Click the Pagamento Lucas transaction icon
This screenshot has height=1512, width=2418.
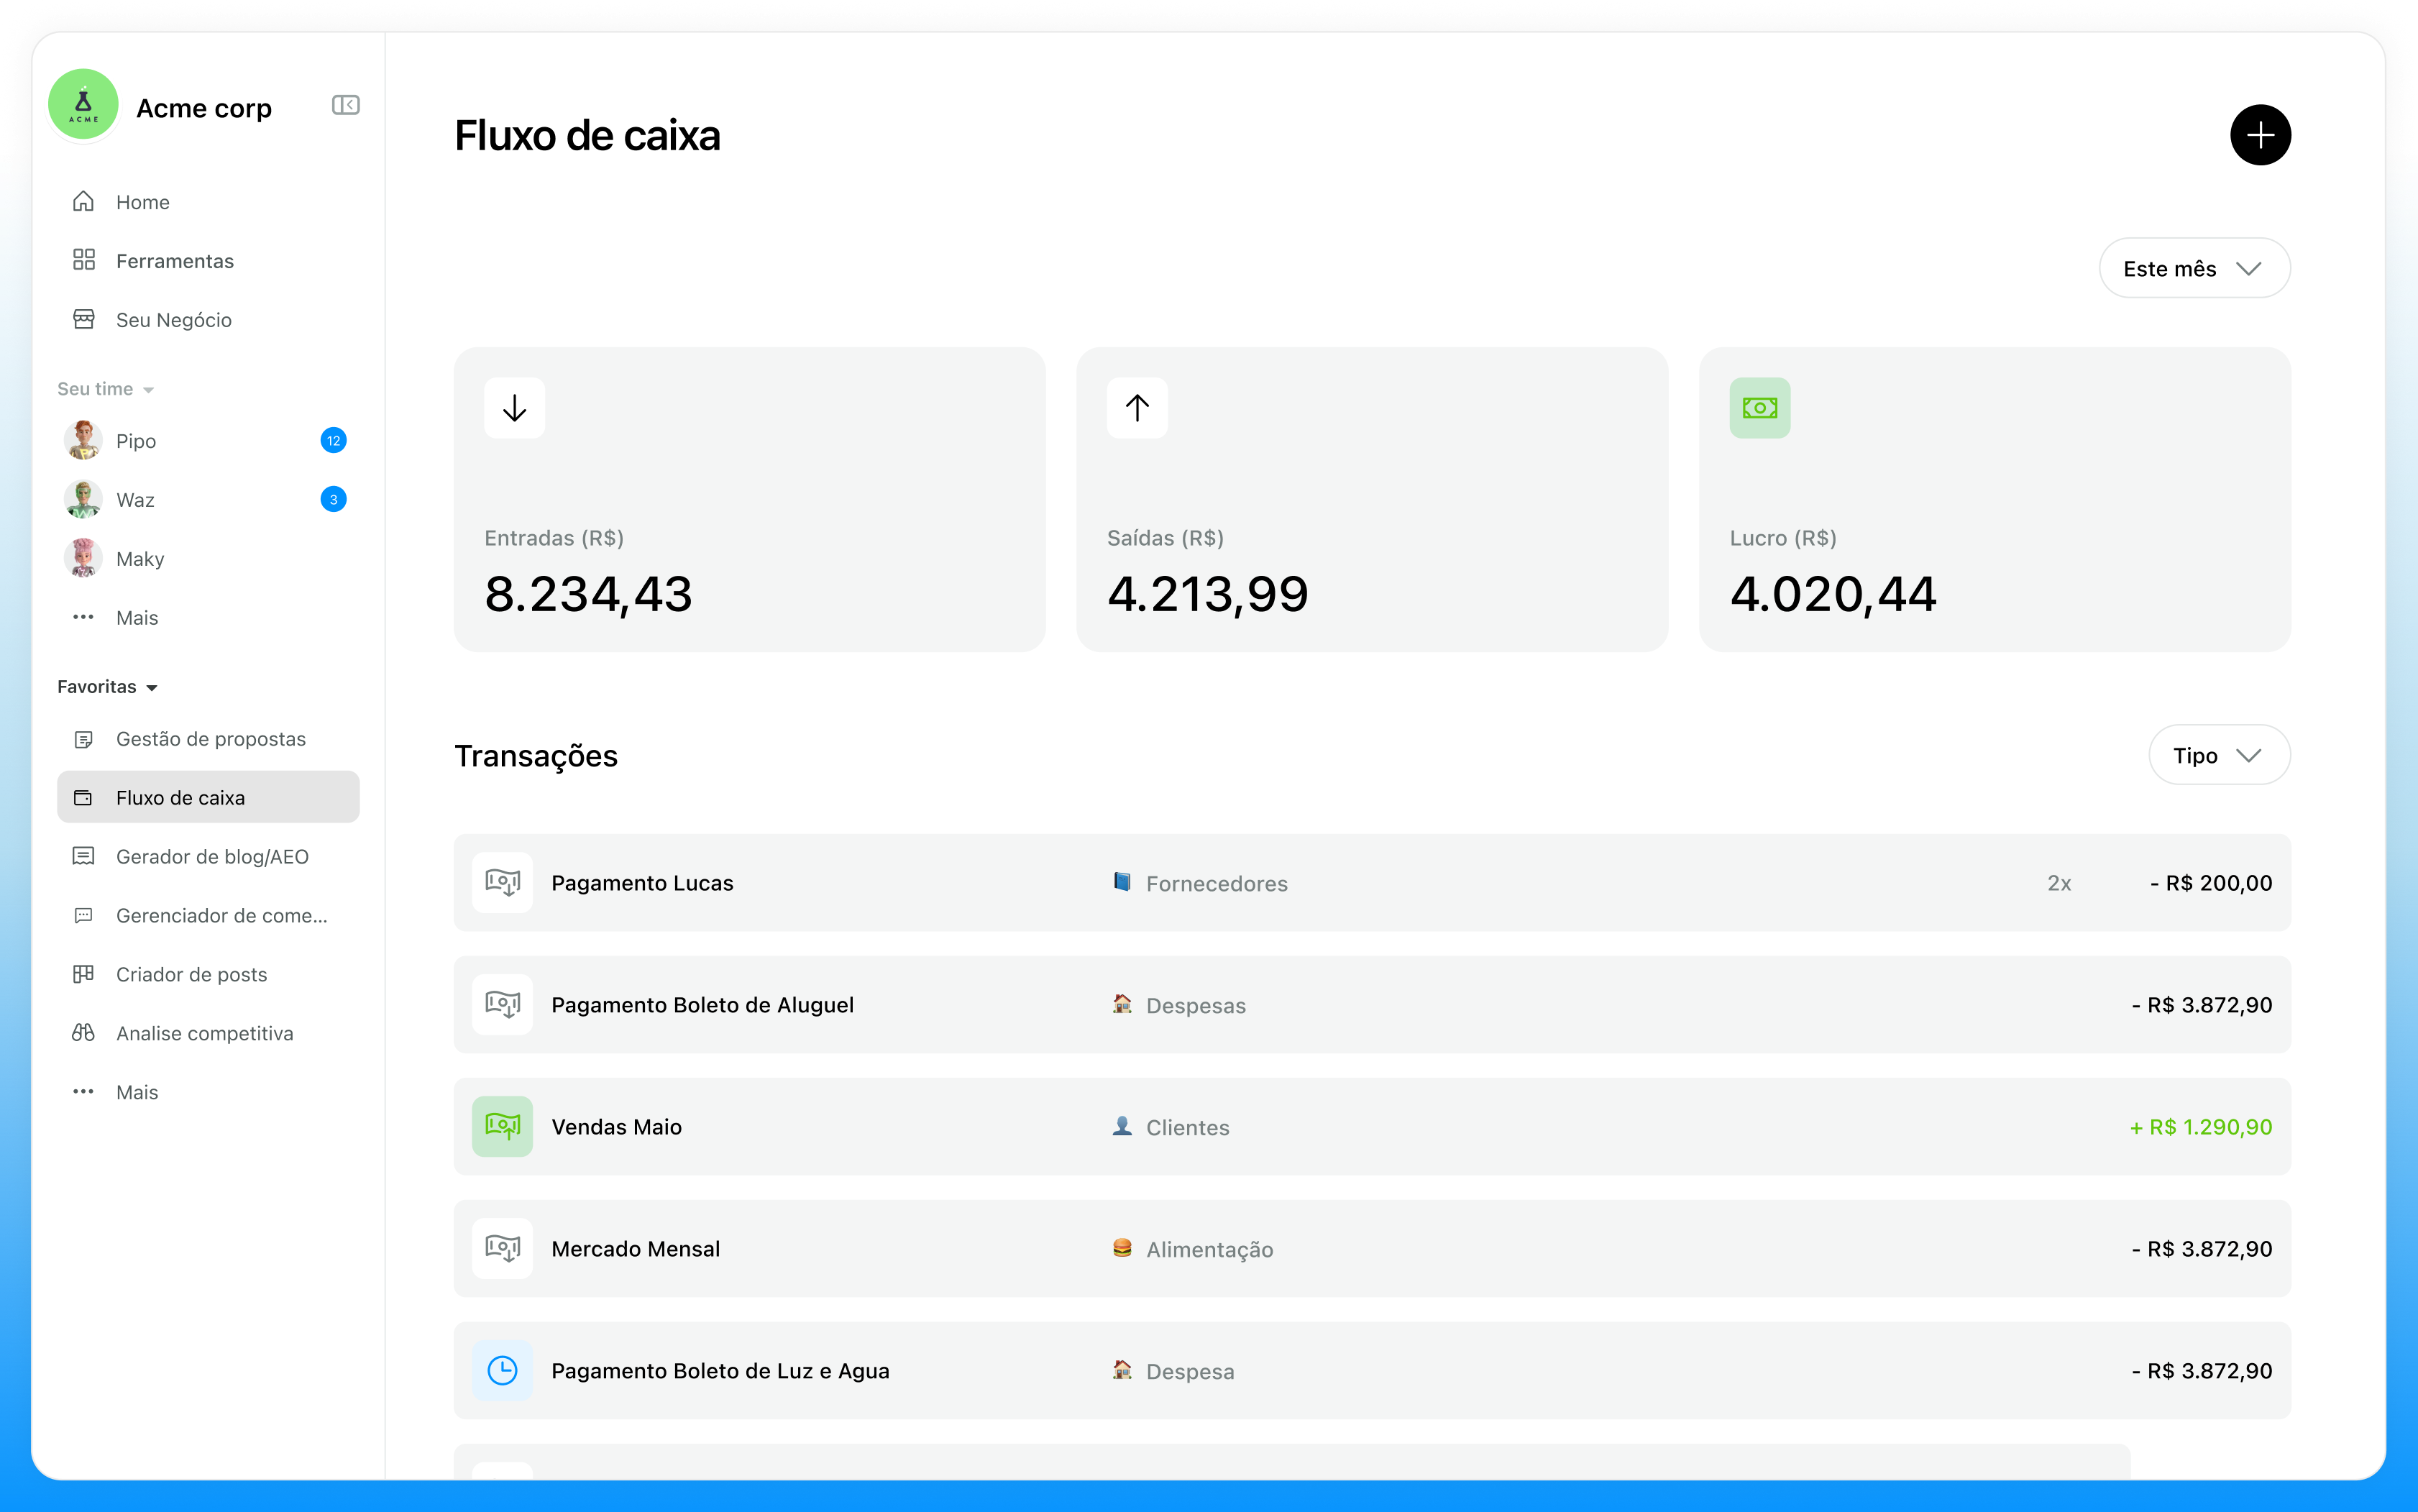click(x=502, y=883)
